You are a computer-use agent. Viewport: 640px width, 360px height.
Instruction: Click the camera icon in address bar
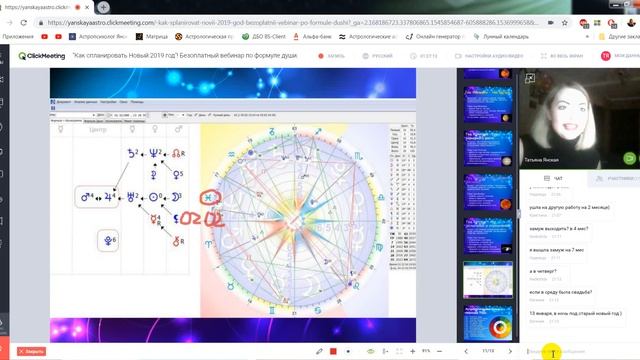pyautogui.click(x=551, y=23)
